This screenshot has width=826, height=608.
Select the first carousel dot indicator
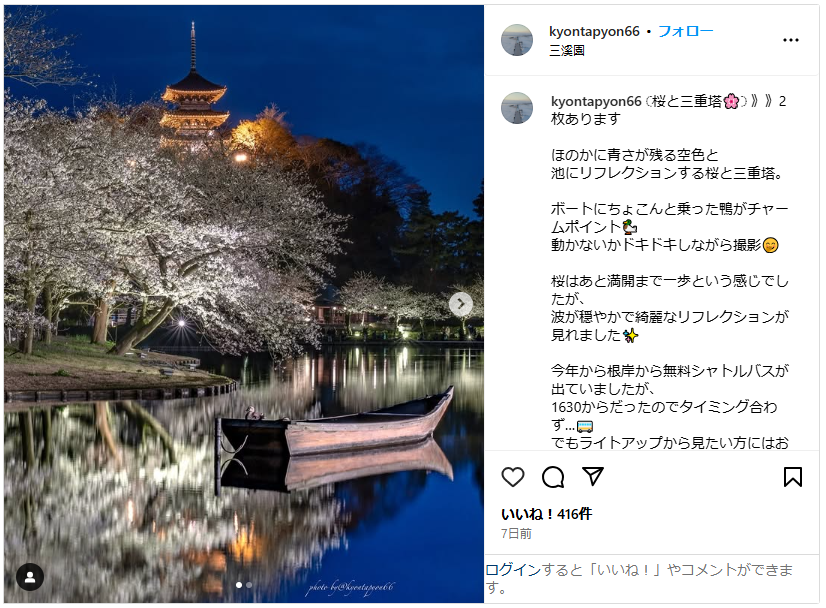click(x=239, y=585)
